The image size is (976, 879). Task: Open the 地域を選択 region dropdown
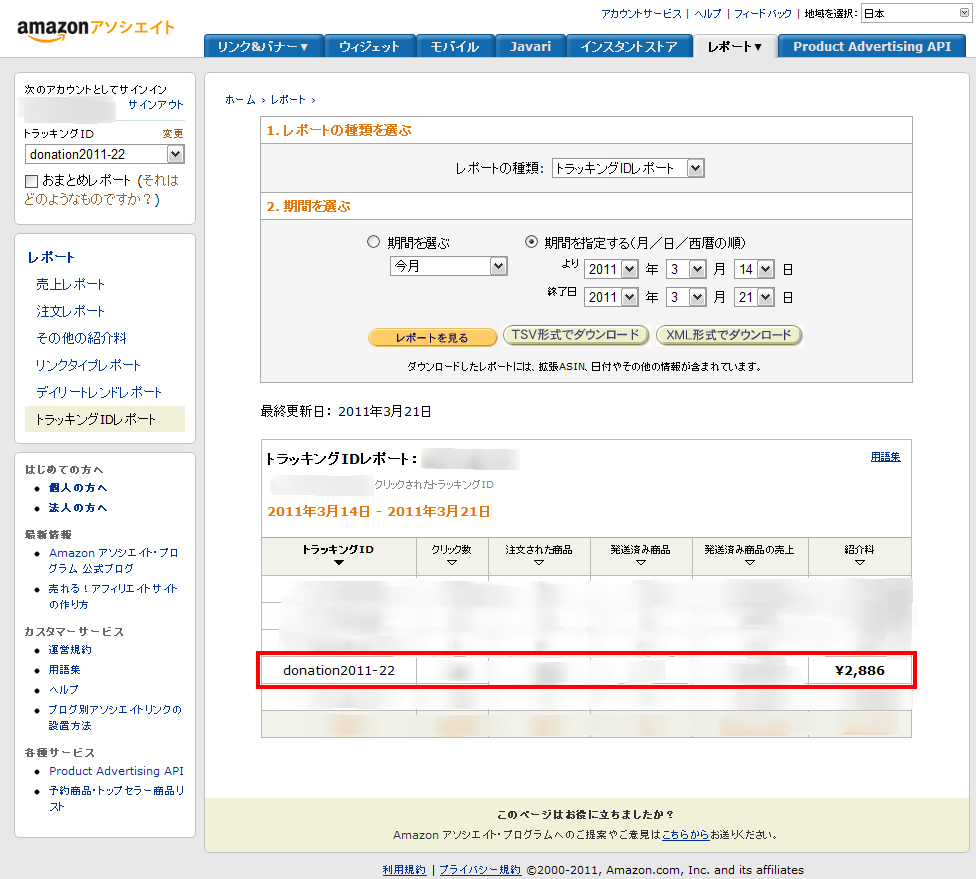[x=916, y=13]
